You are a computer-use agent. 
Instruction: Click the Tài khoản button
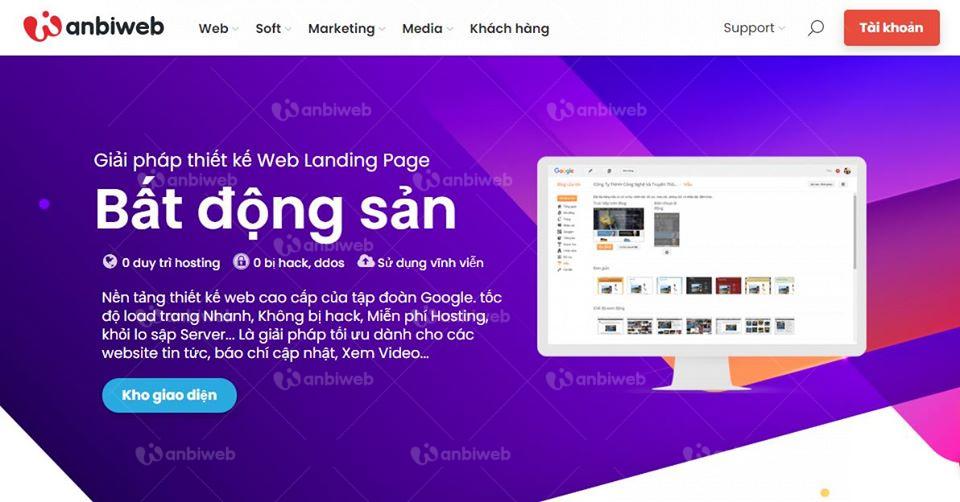coord(891,28)
